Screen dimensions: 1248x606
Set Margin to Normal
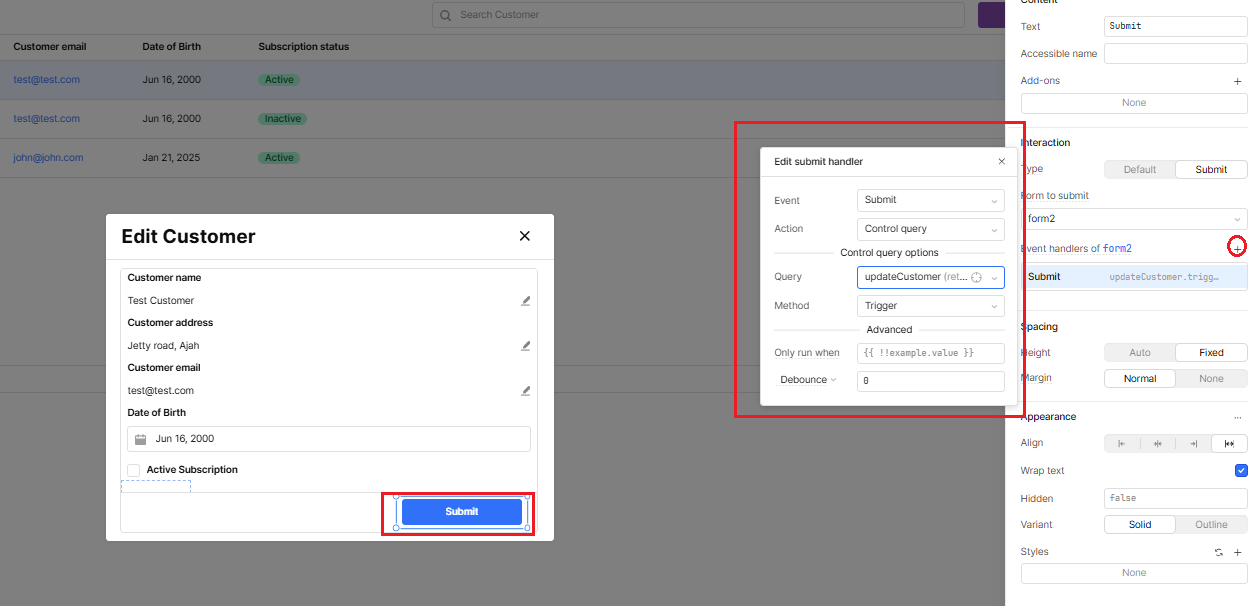[1140, 379]
